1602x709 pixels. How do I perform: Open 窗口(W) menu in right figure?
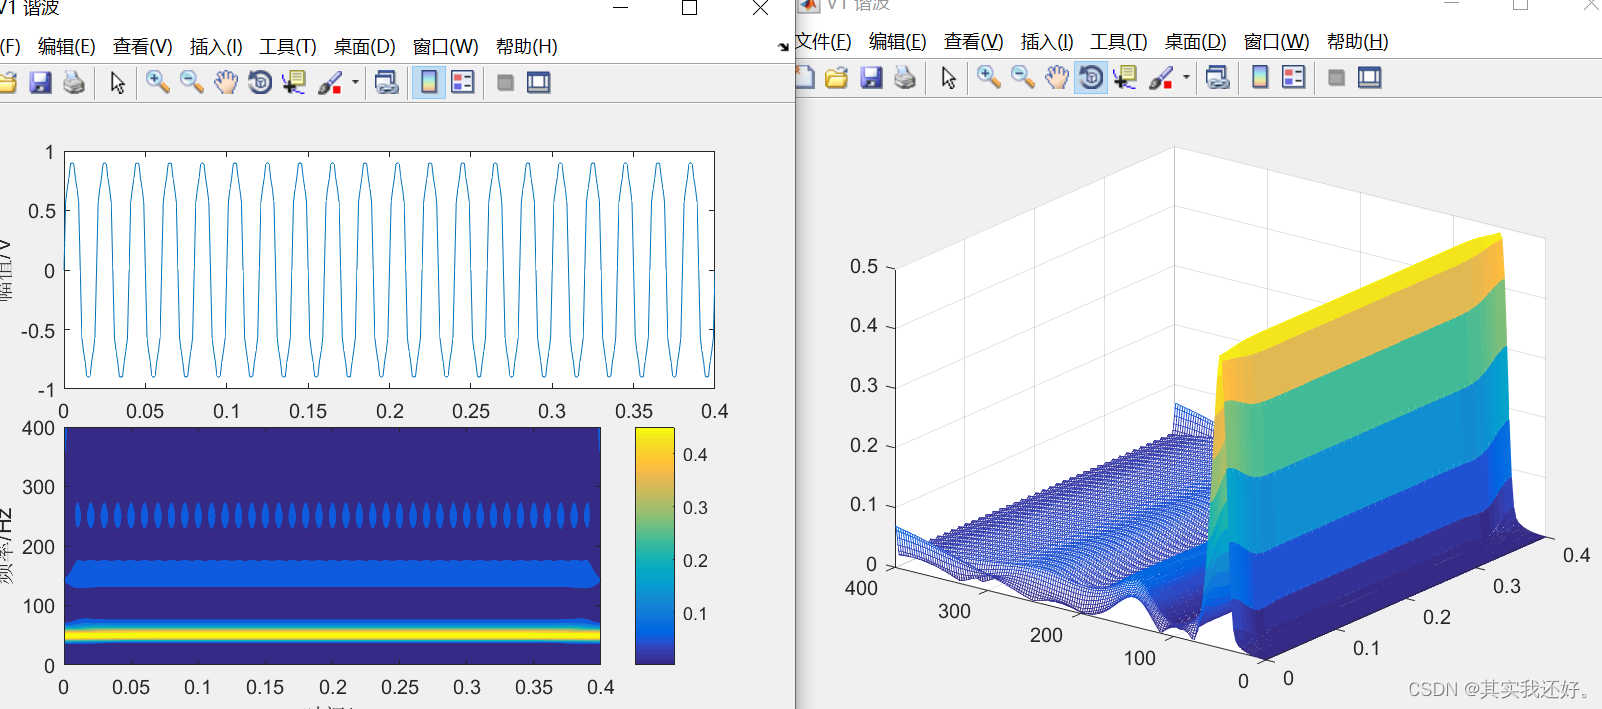1277,42
